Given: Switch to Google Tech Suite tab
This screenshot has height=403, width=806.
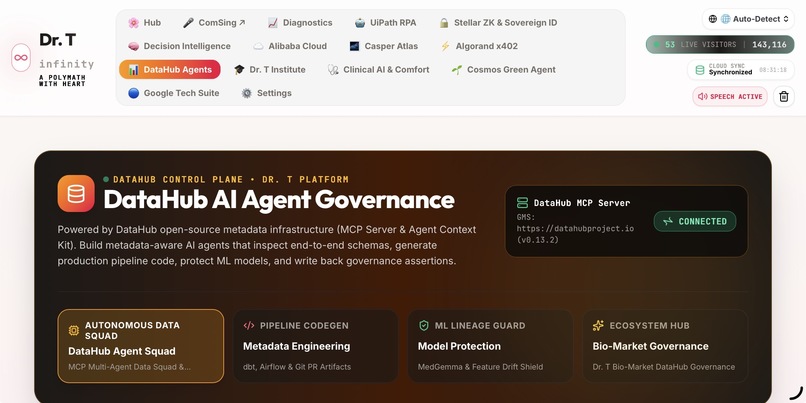Looking at the screenshot, I should (174, 93).
